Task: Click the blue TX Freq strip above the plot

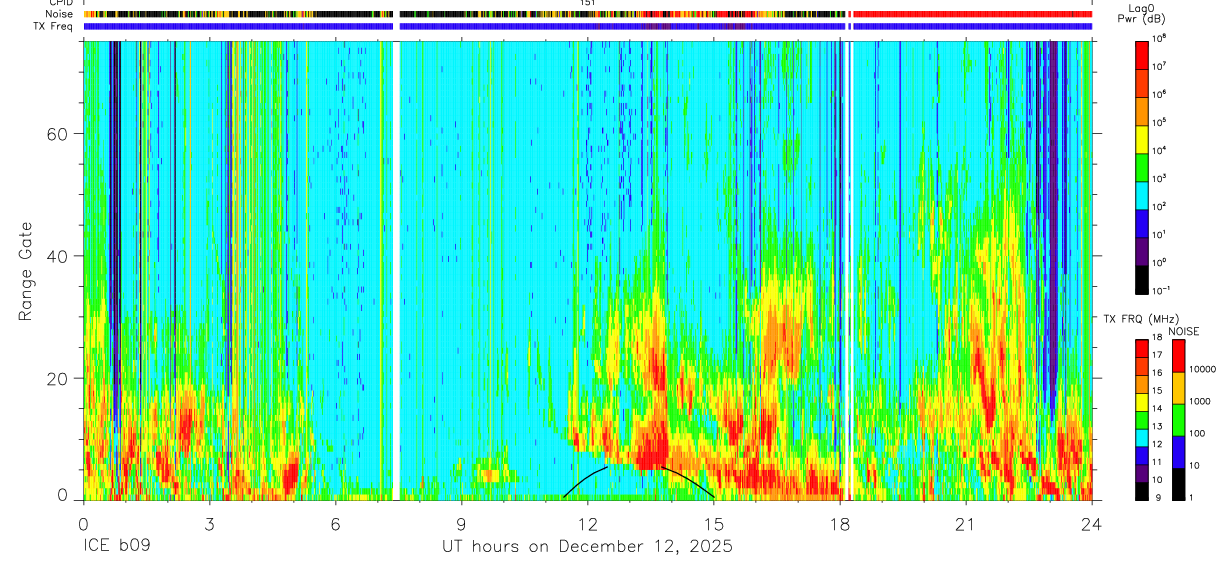Action: pos(587,26)
